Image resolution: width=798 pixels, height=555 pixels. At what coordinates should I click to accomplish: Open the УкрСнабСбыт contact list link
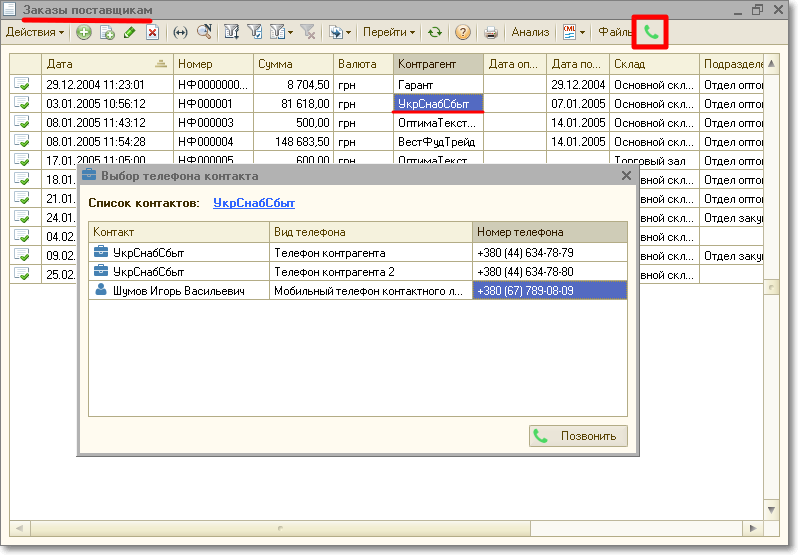[254, 202]
